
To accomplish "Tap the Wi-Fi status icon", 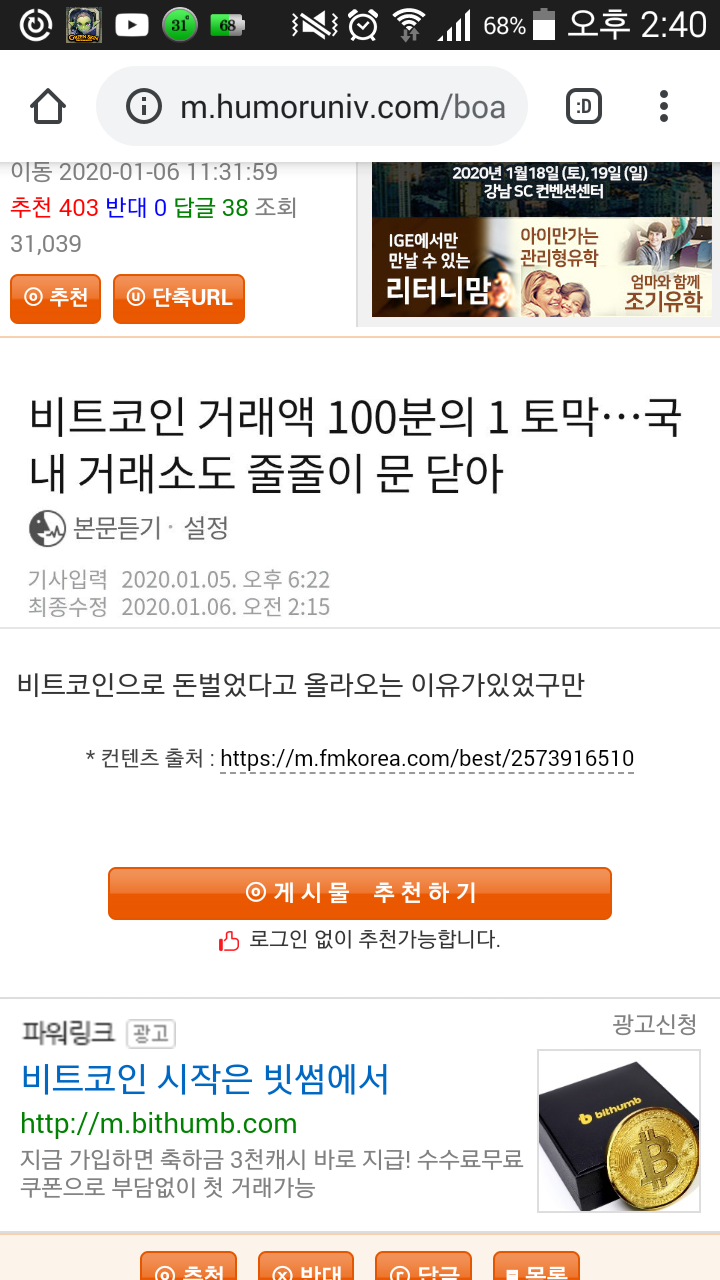I will 408,25.
